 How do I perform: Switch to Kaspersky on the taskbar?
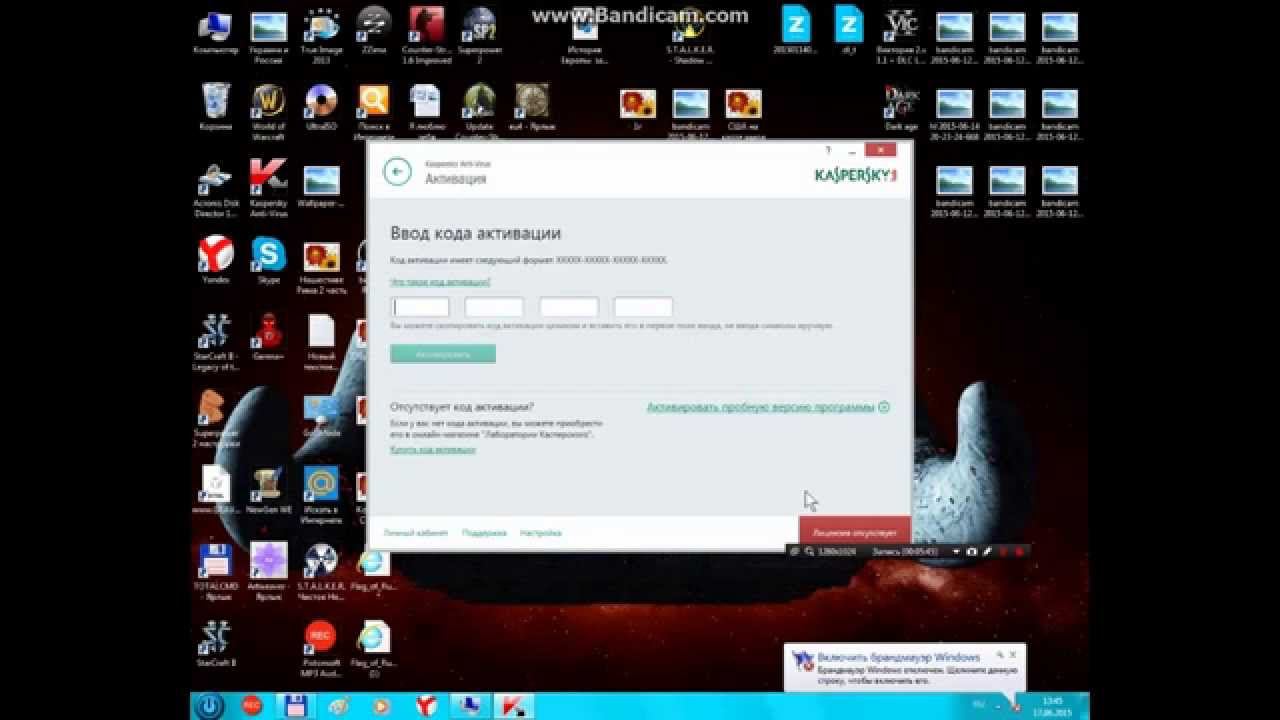tap(515, 706)
